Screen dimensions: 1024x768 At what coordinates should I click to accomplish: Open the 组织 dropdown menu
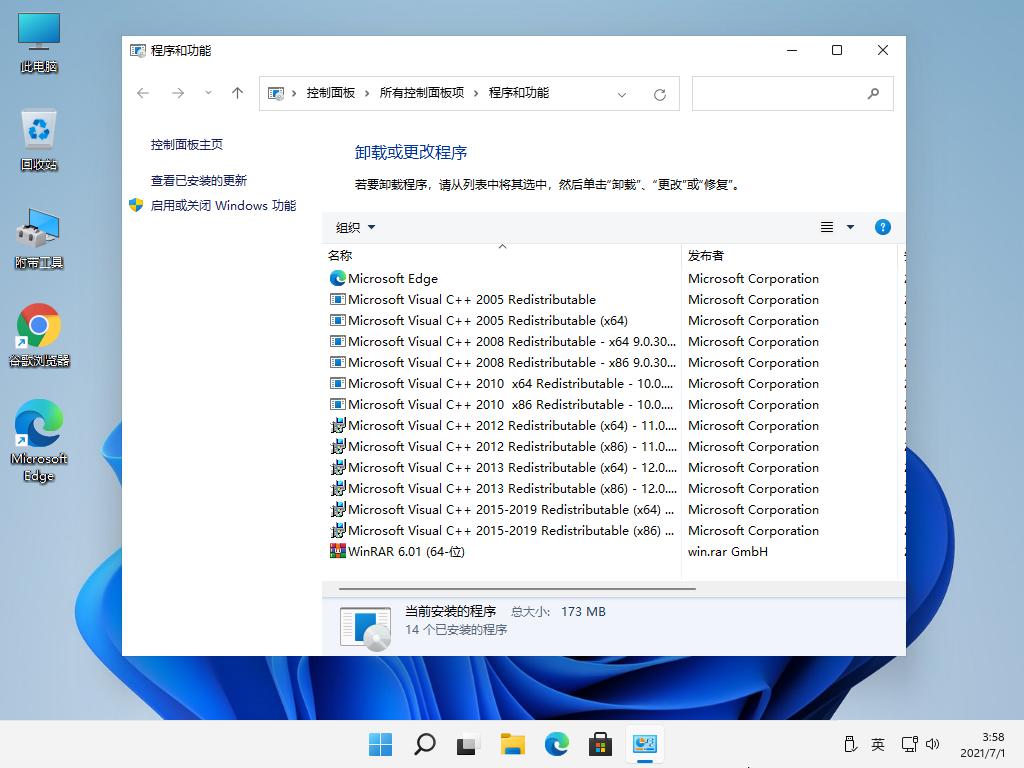click(x=355, y=227)
